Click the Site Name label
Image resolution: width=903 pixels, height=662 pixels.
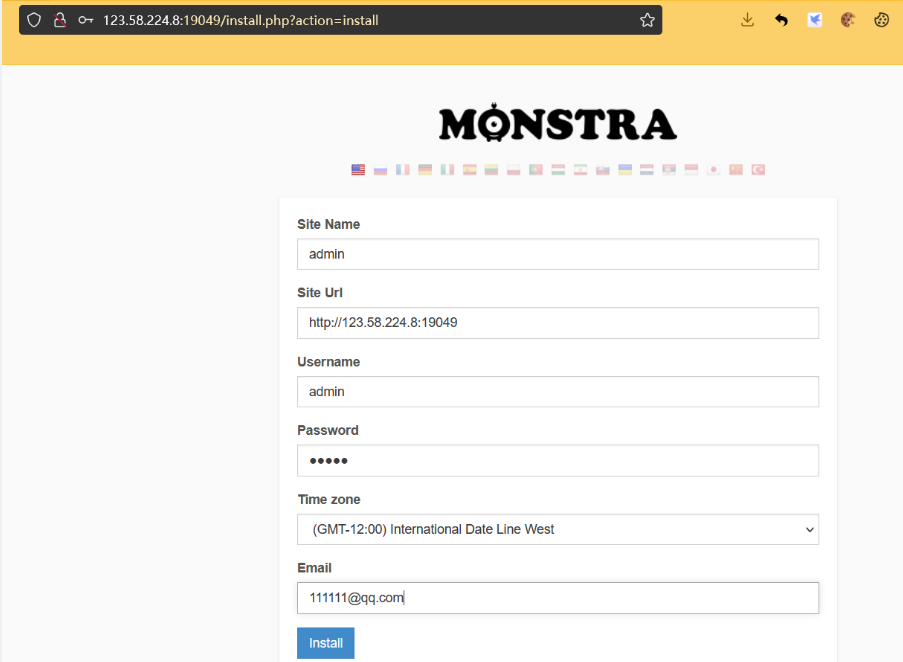click(328, 225)
